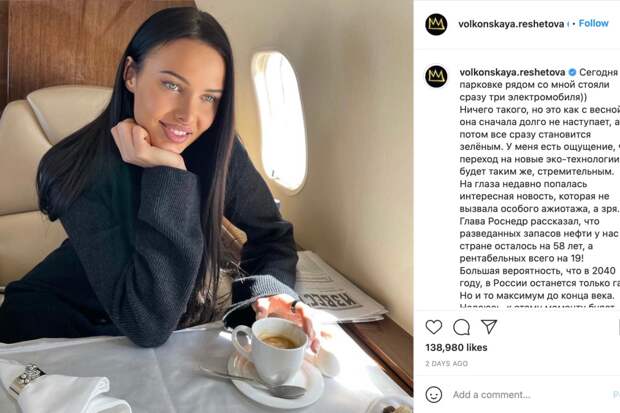Open volkonskaya.reshetova username in header
This screenshot has width=620, height=413.
coord(511,24)
